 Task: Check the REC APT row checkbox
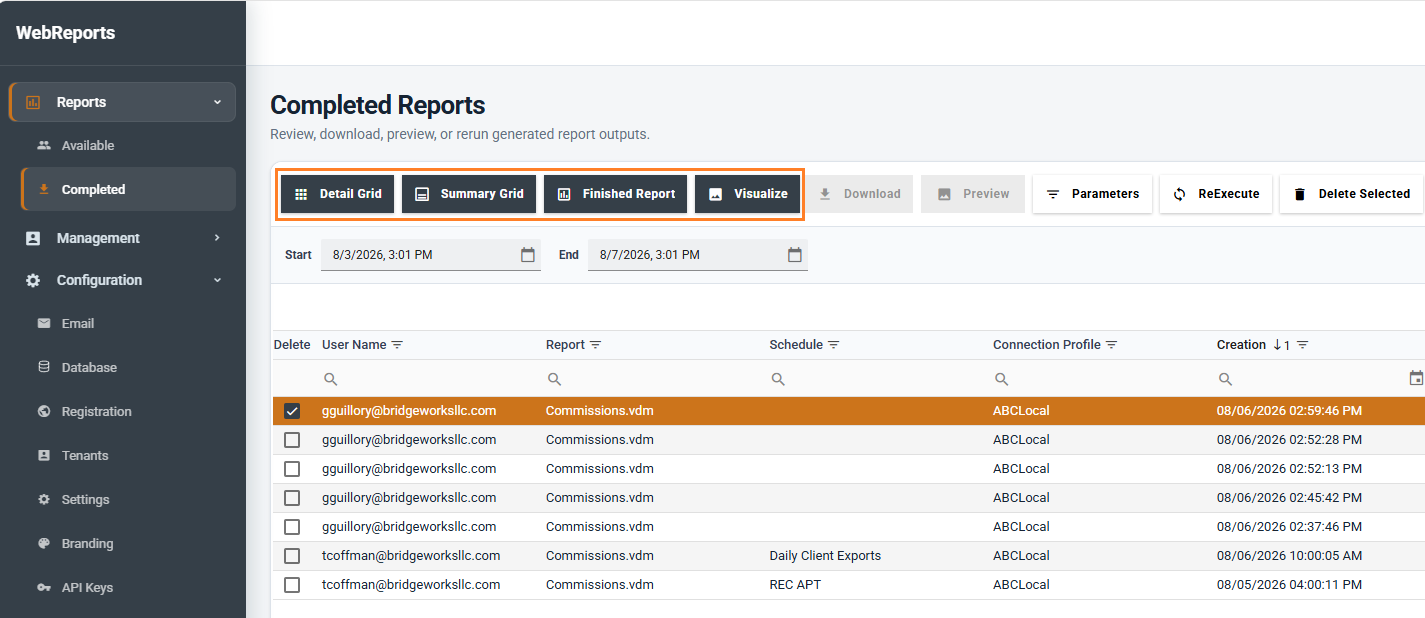point(292,585)
